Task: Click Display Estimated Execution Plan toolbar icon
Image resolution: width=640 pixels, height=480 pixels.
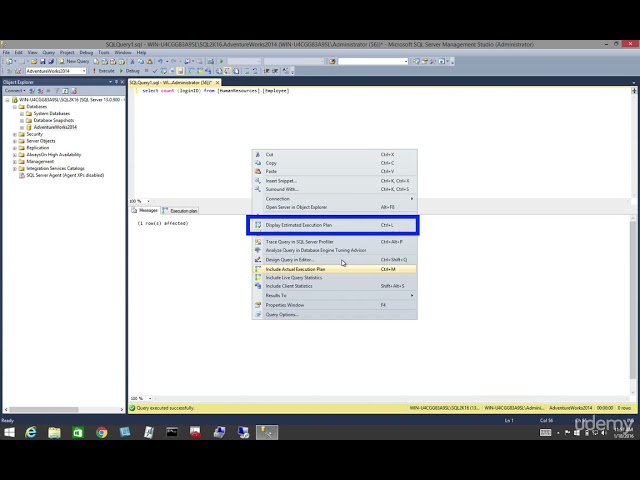Action: 164,71
